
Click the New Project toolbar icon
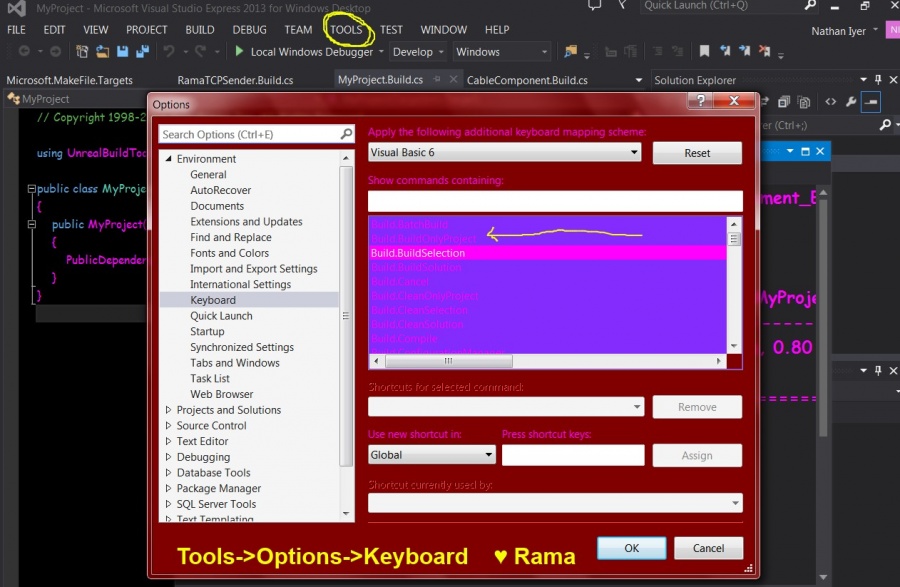point(82,52)
